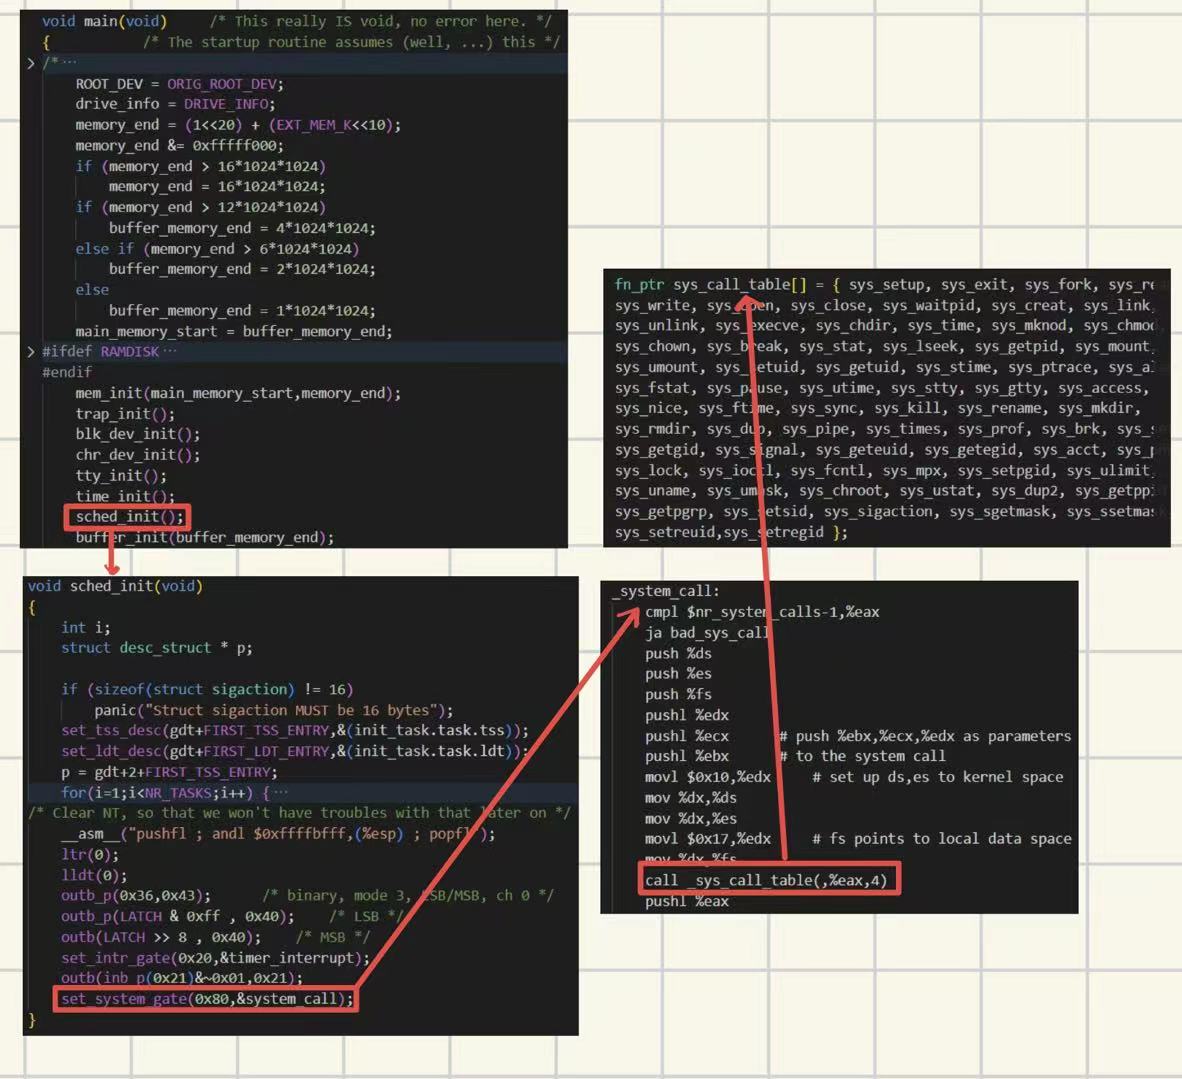The height and width of the screenshot is (1079, 1182).
Task: Select buffer_memory_end = 1*1024*1024 line
Action: pyautogui.click(x=242, y=310)
